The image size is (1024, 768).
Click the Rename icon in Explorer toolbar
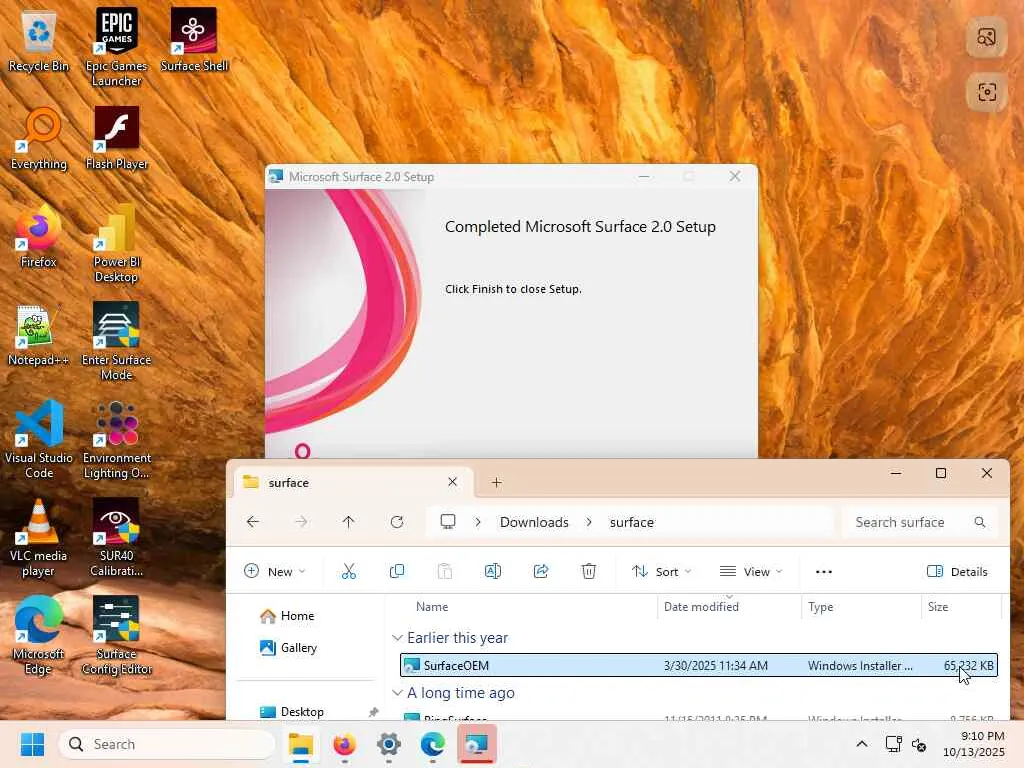[x=492, y=571]
